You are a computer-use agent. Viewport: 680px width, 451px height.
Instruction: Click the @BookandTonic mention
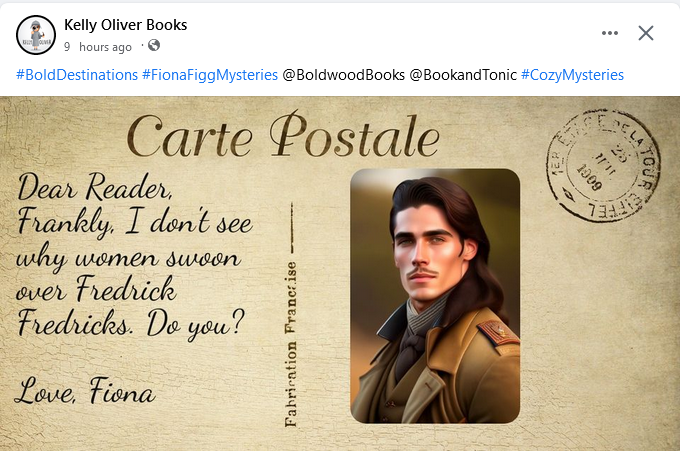pyautogui.click(x=463, y=75)
